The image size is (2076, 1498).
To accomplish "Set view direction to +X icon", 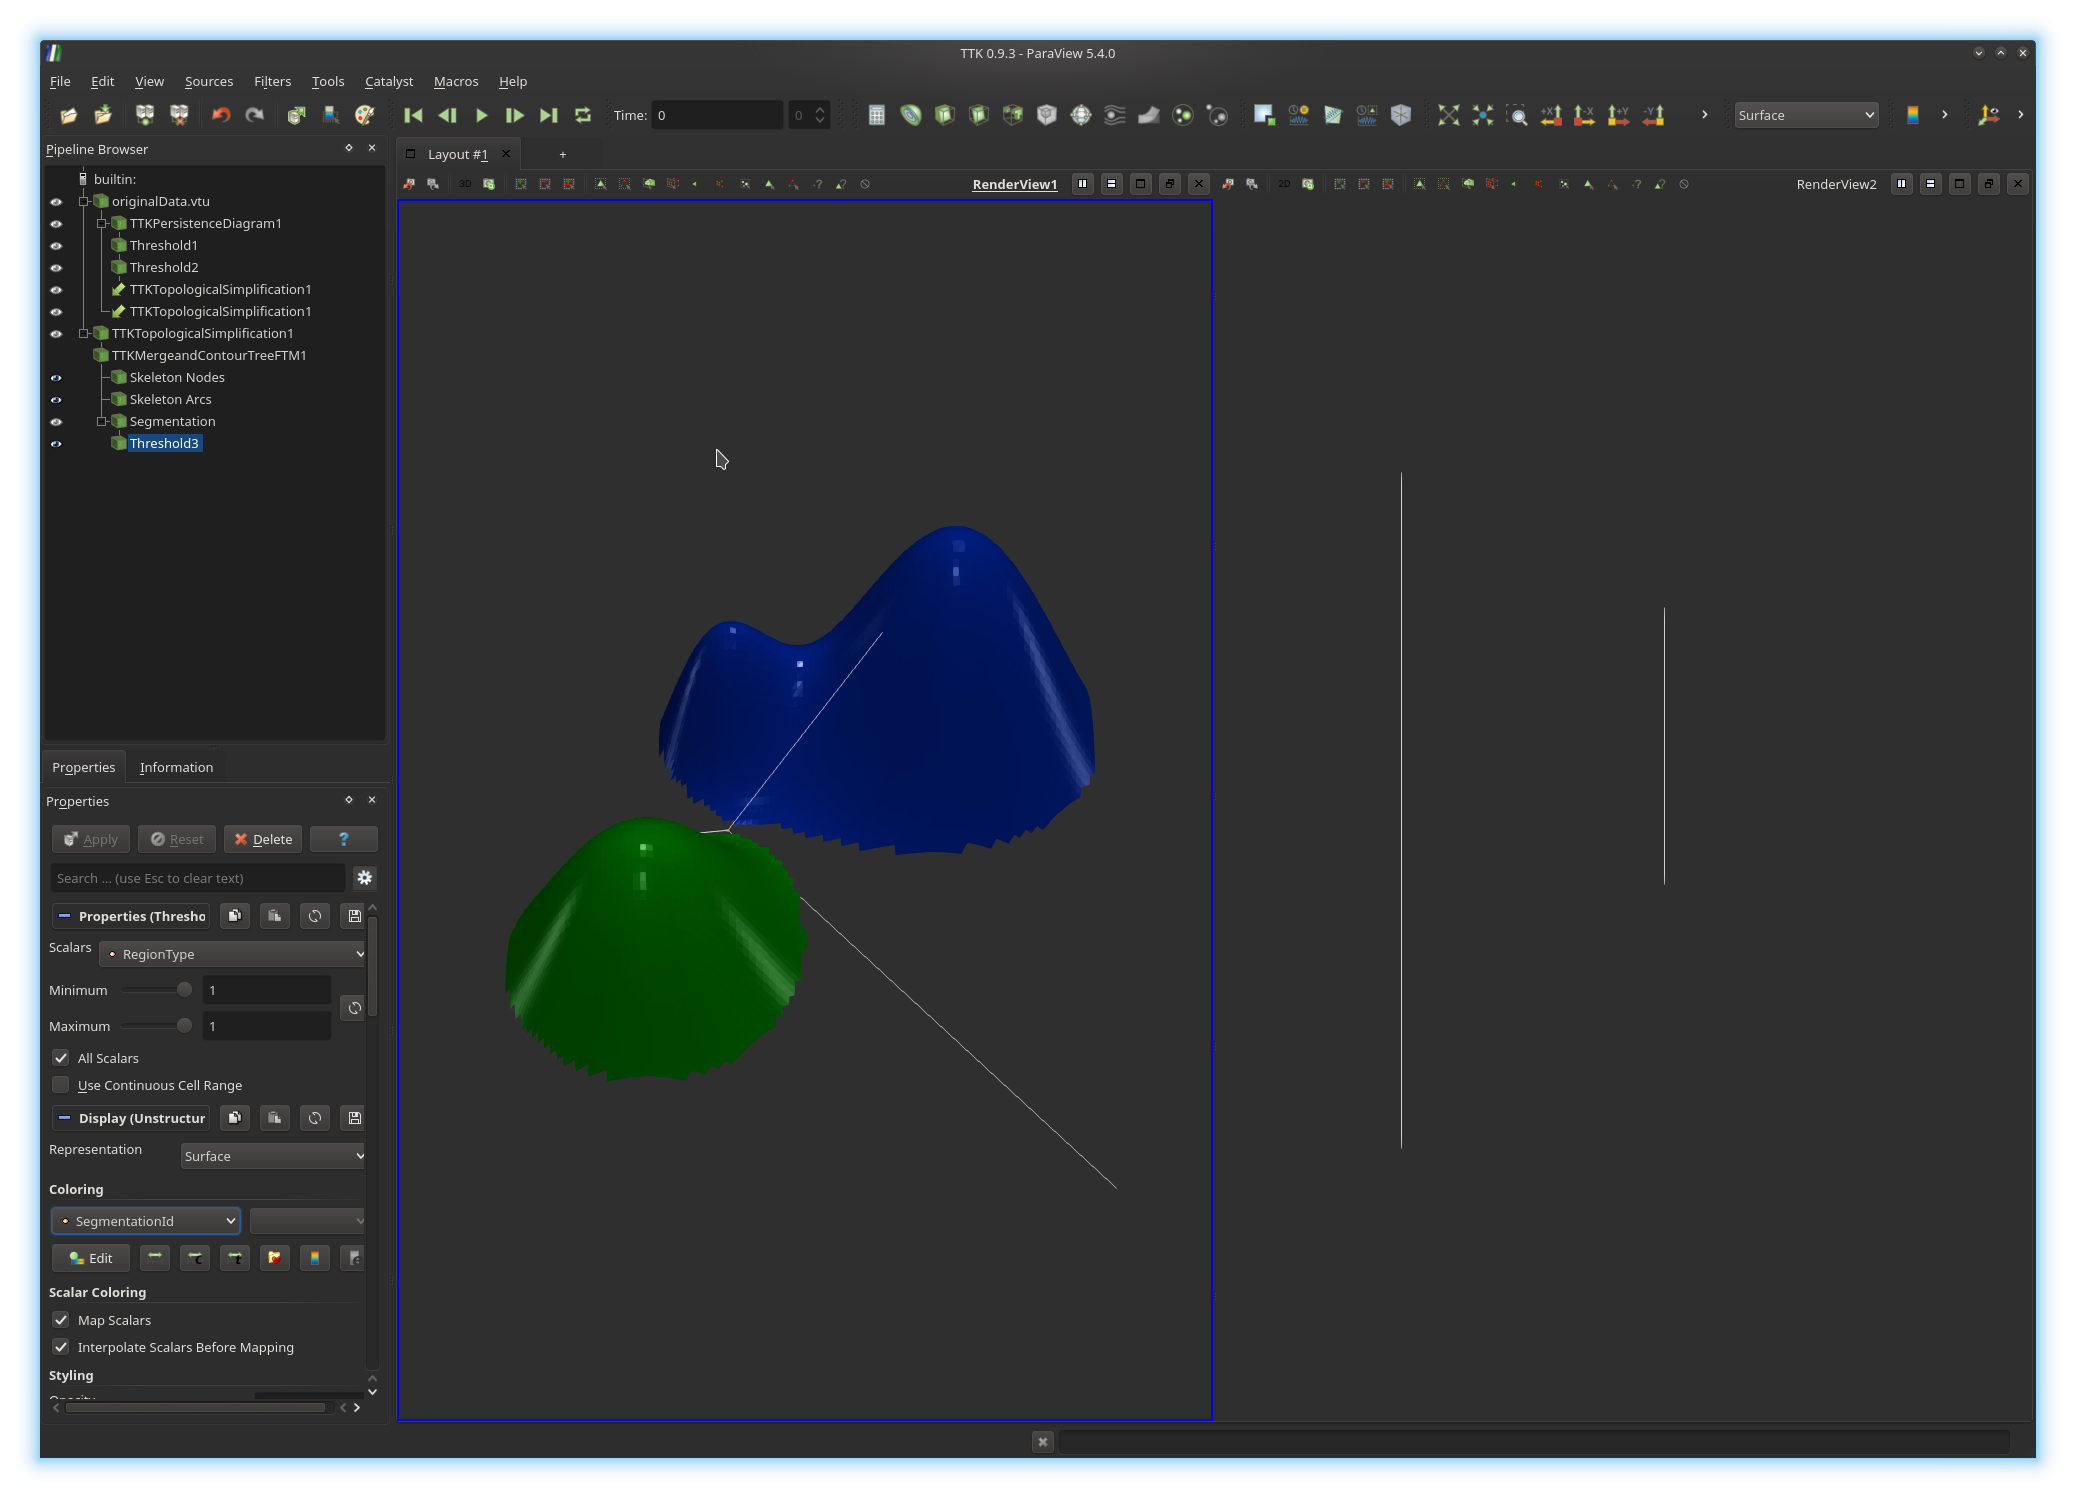I will tap(1551, 115).
